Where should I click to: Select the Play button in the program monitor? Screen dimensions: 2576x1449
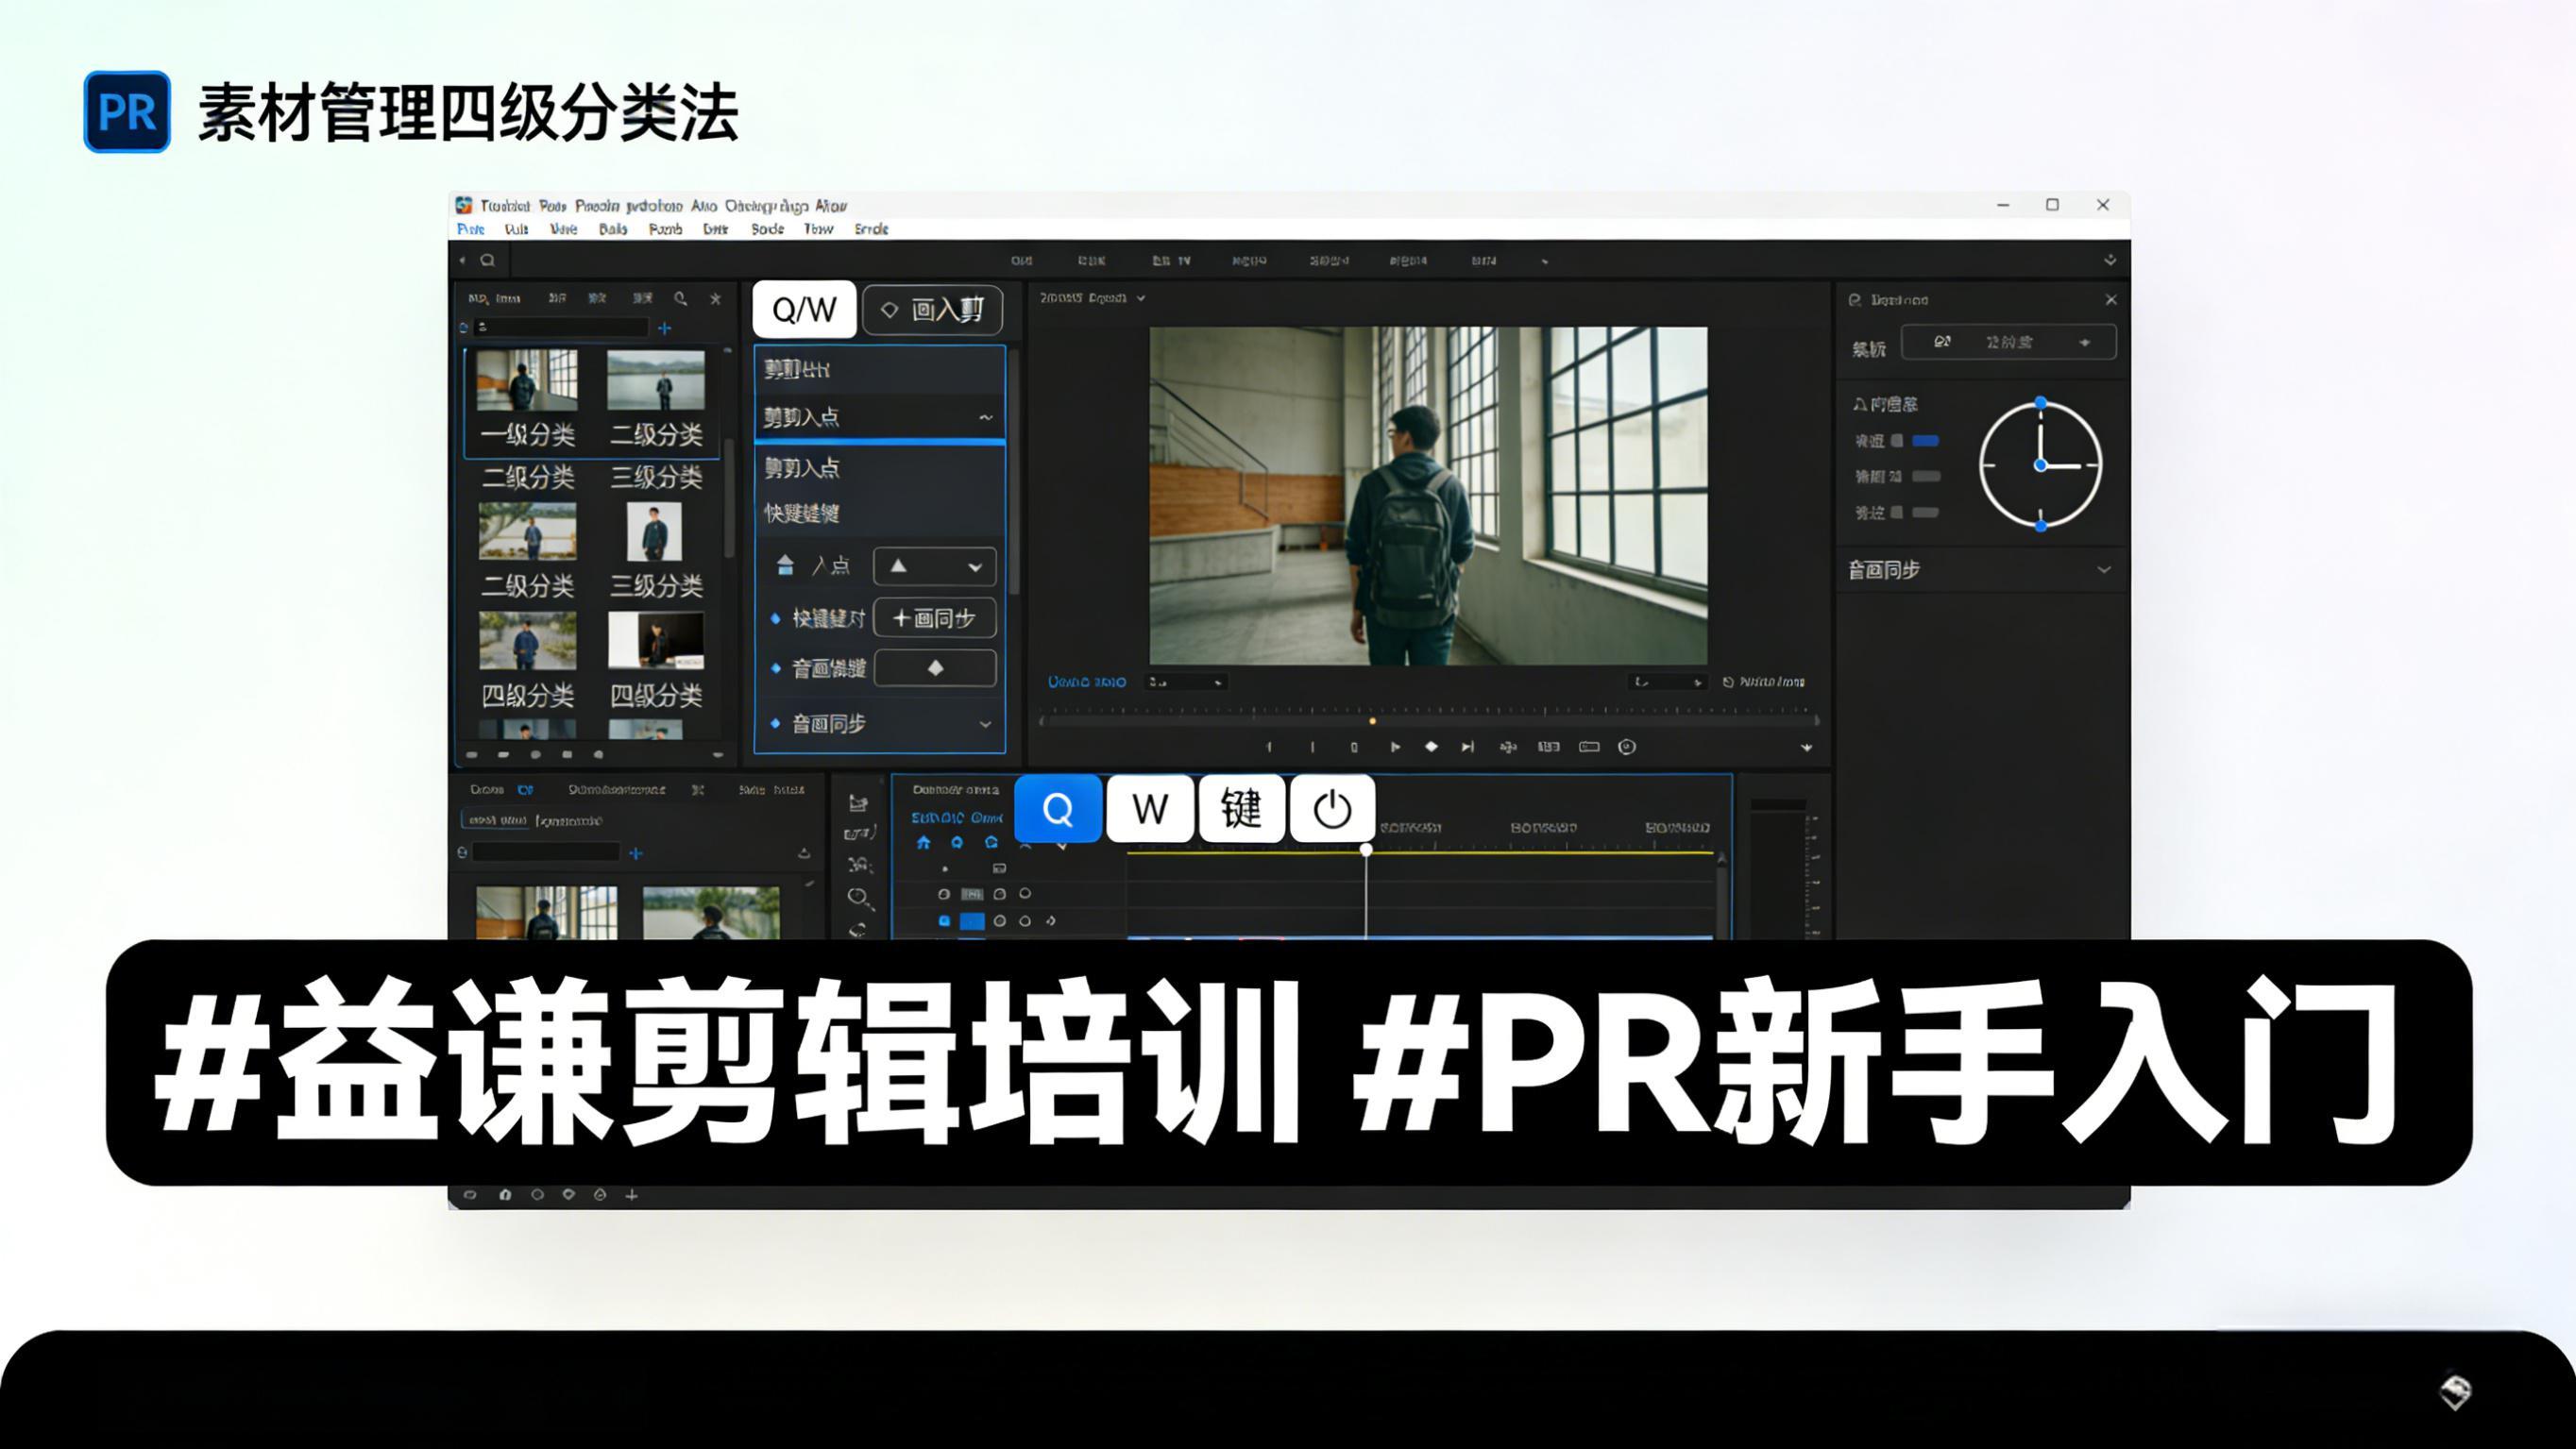coord(1396,746)
